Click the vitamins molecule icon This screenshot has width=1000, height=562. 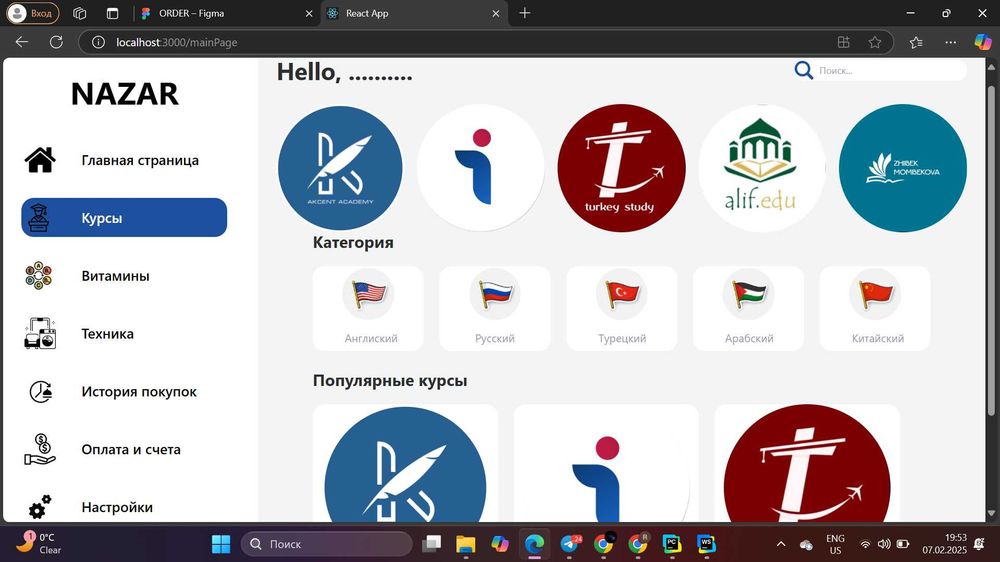pos(39,276)
